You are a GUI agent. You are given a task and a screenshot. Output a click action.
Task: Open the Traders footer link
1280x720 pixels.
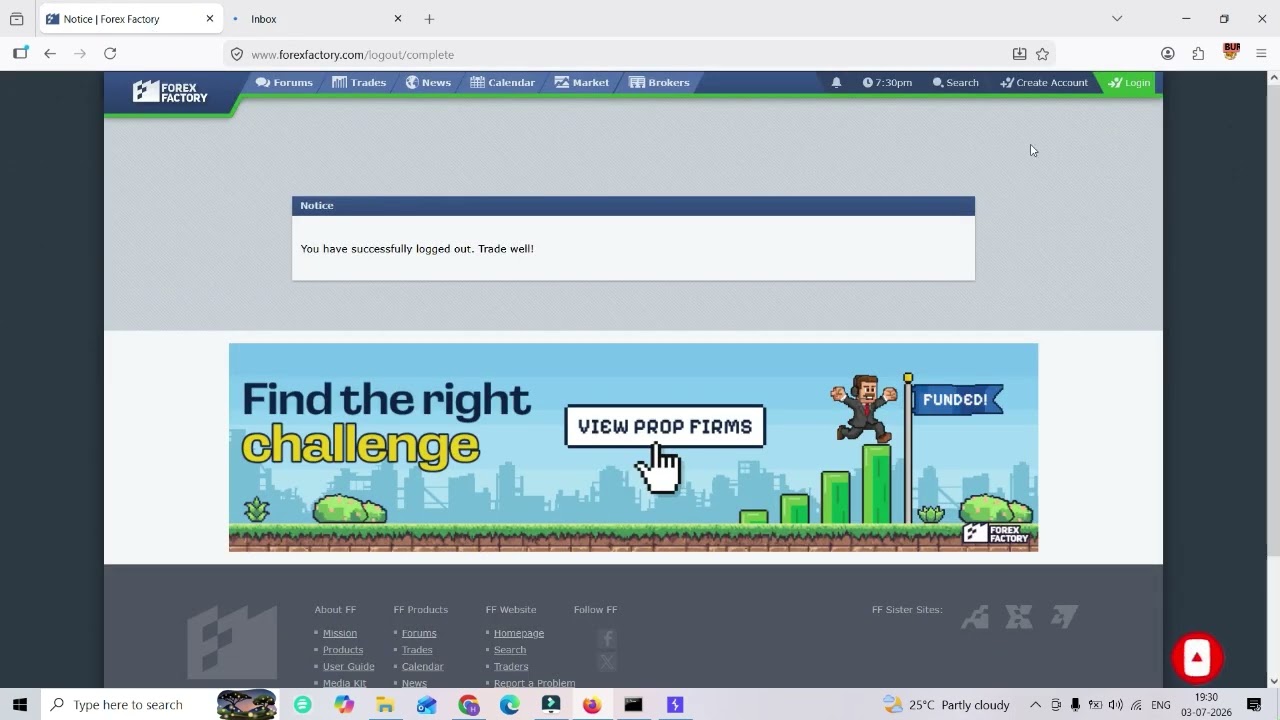(511, 666)
